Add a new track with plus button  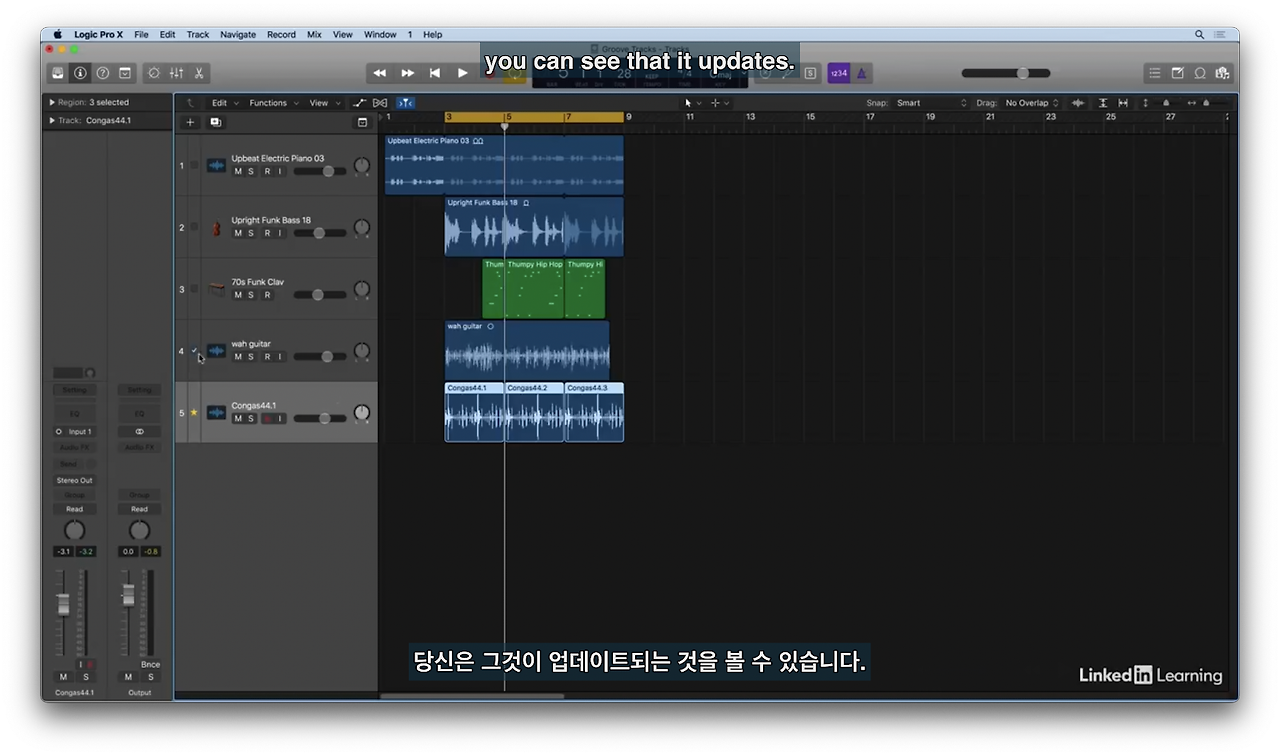point(190,122)
